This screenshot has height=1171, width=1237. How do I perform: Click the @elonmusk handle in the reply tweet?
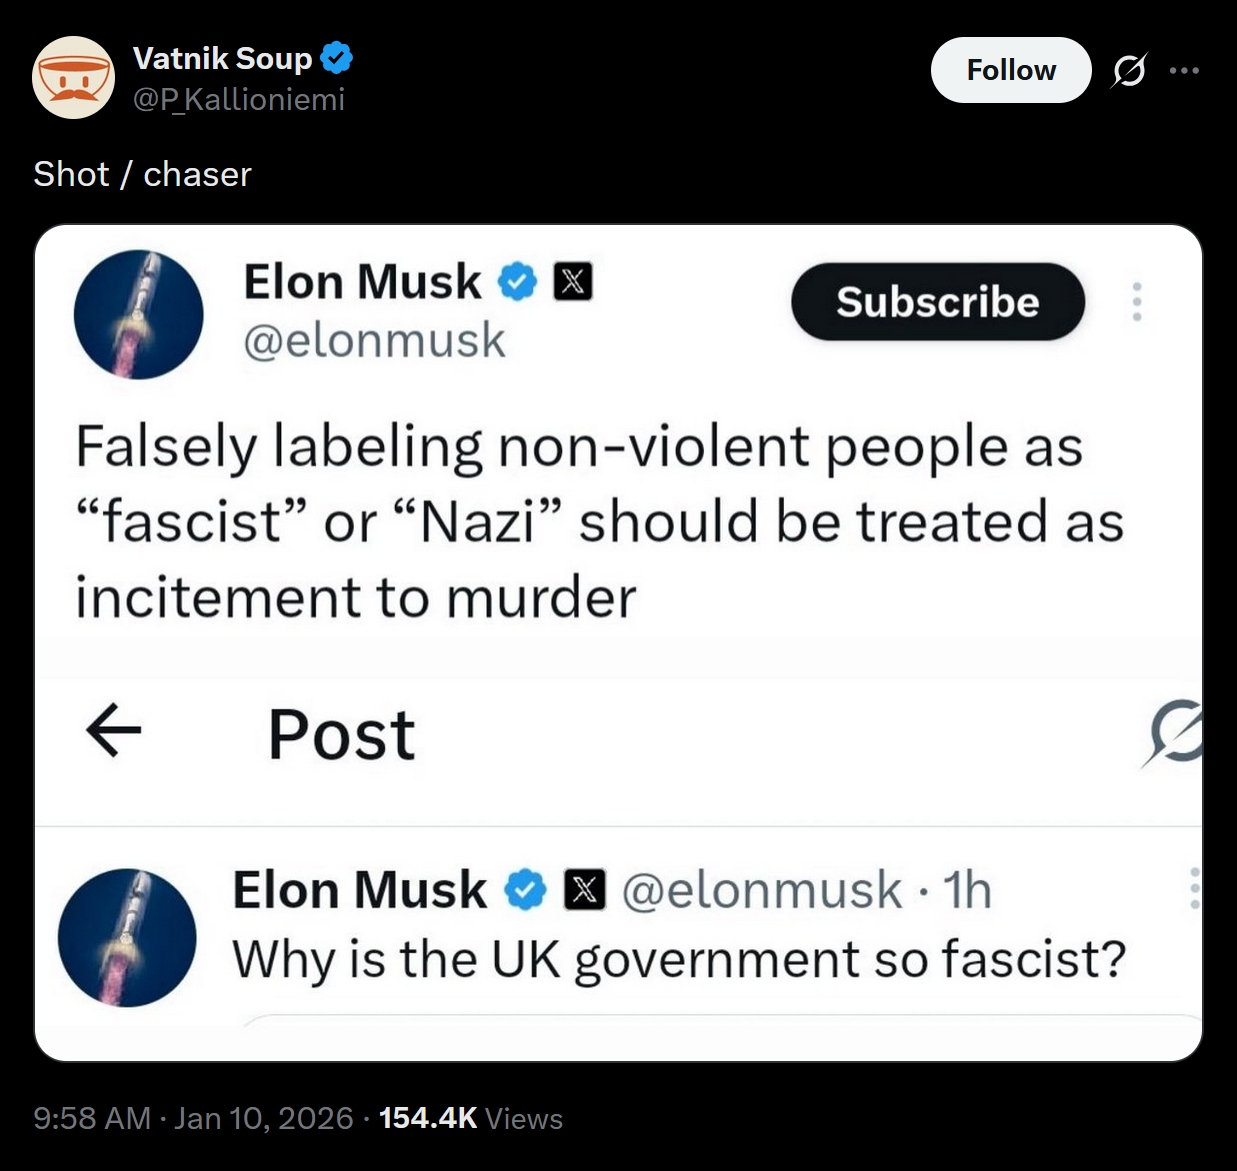pos(760,889)
